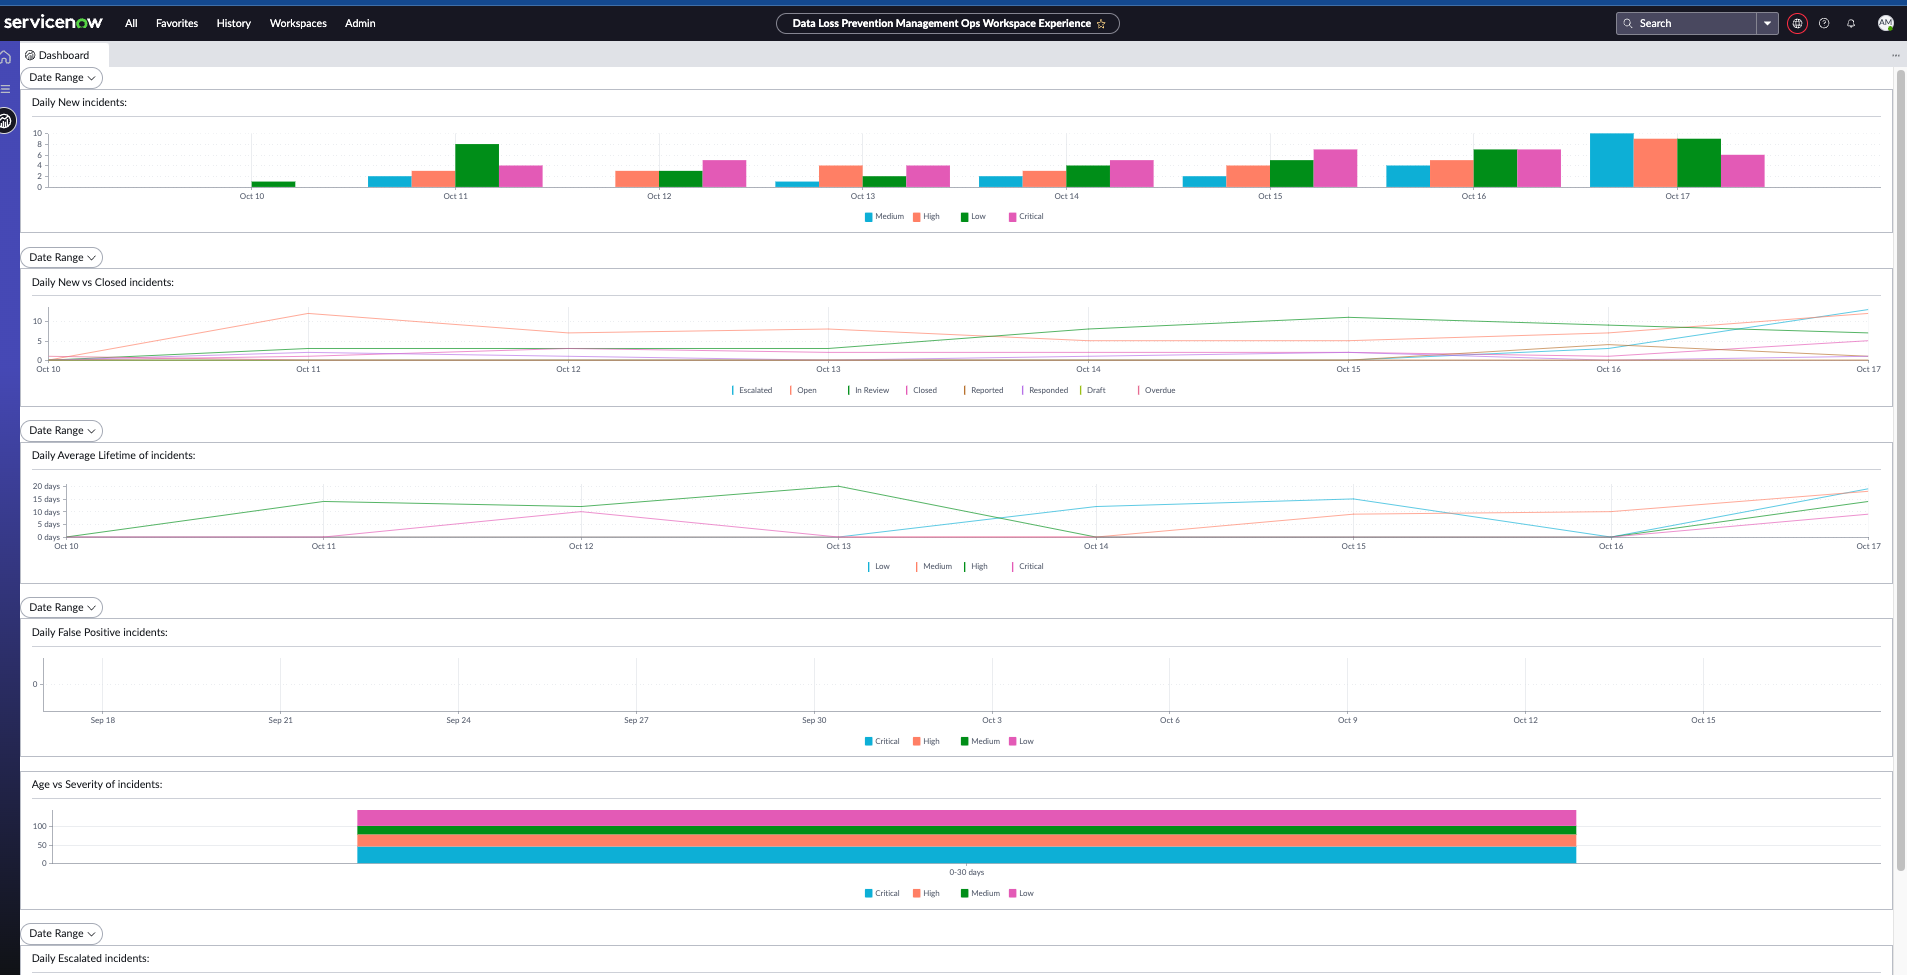Open the Favorites menu
Image resolution: width=1907 pixels, height=975 pixels.
[x=177, y=23]
